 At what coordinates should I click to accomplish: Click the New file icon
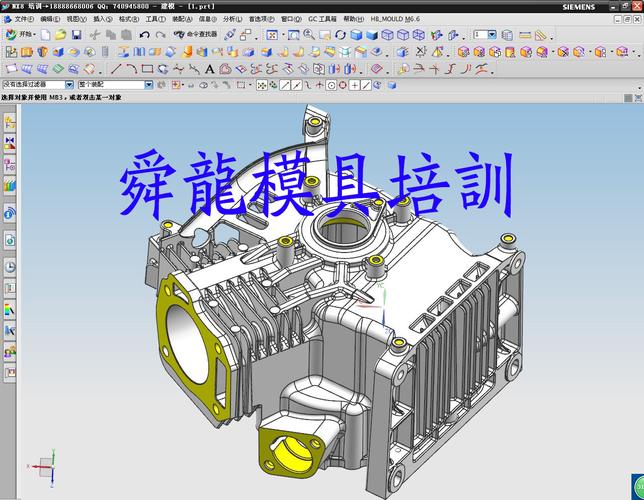click(x=45, y=35)
